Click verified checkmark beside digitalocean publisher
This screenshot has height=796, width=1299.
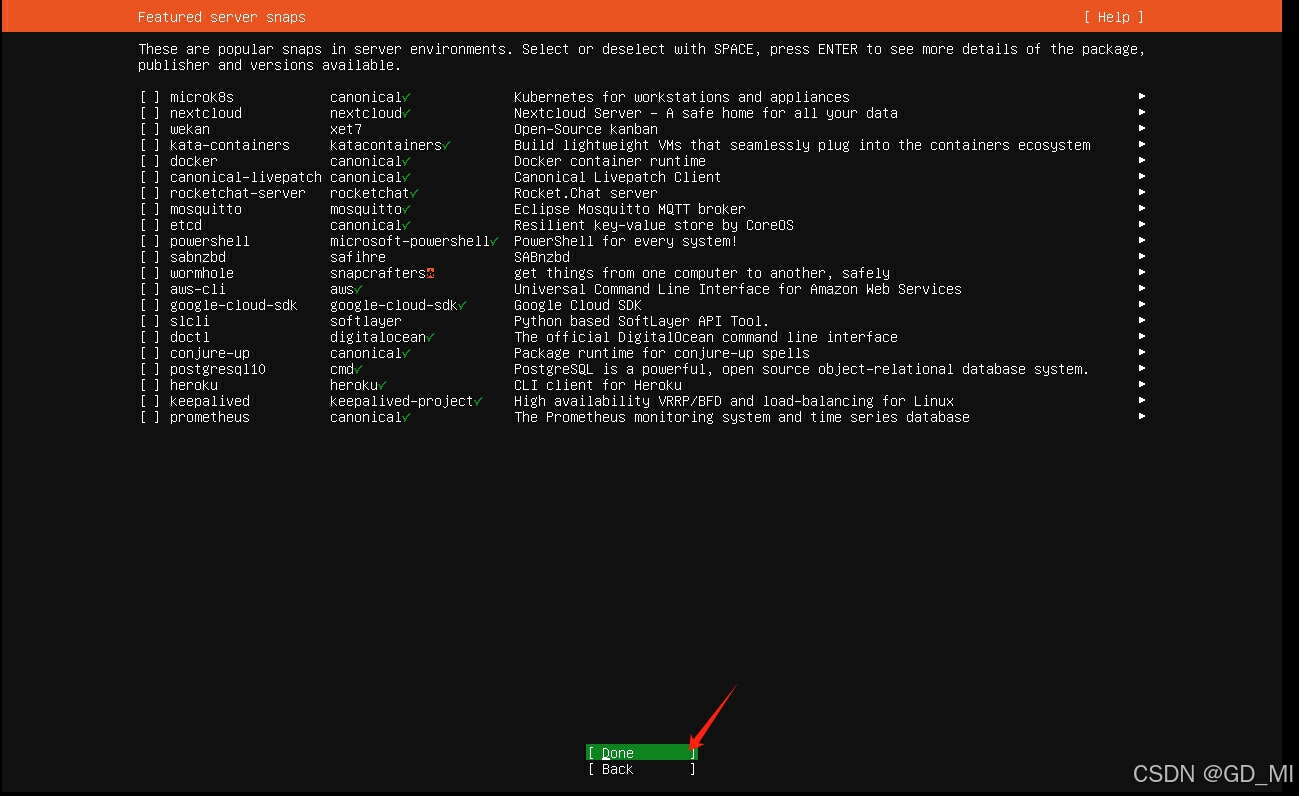430,337
